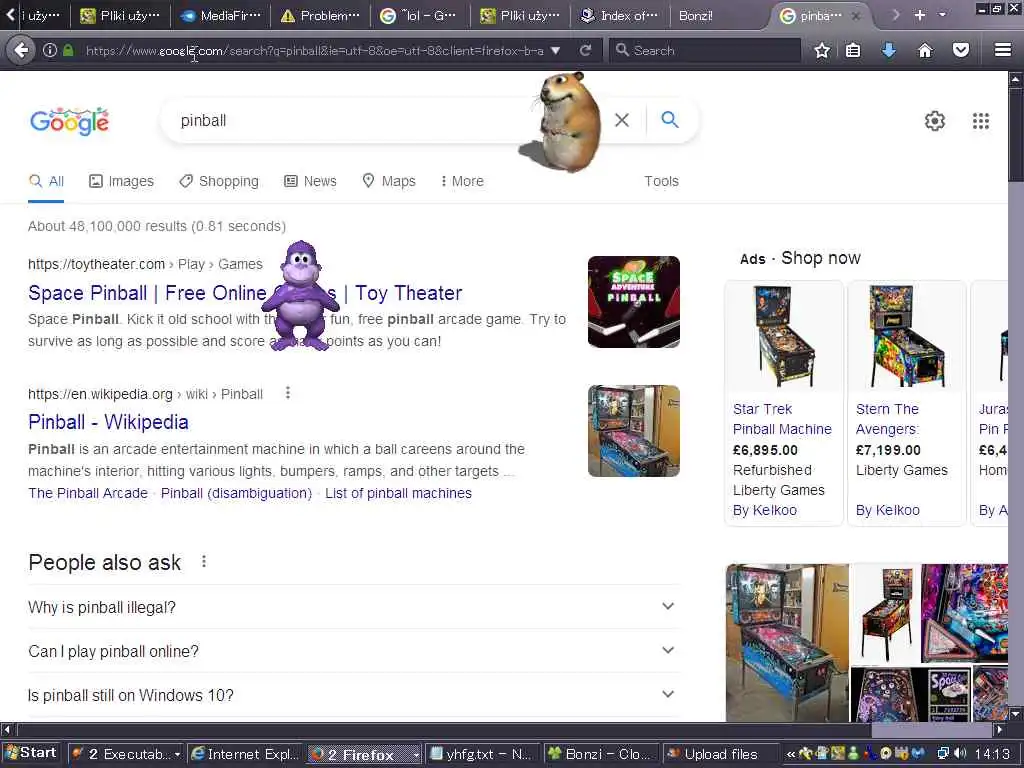This screenshot has width=1024, height=768.
Task: Open the bookmarks list icon
Action: click(x=853, y=50)
